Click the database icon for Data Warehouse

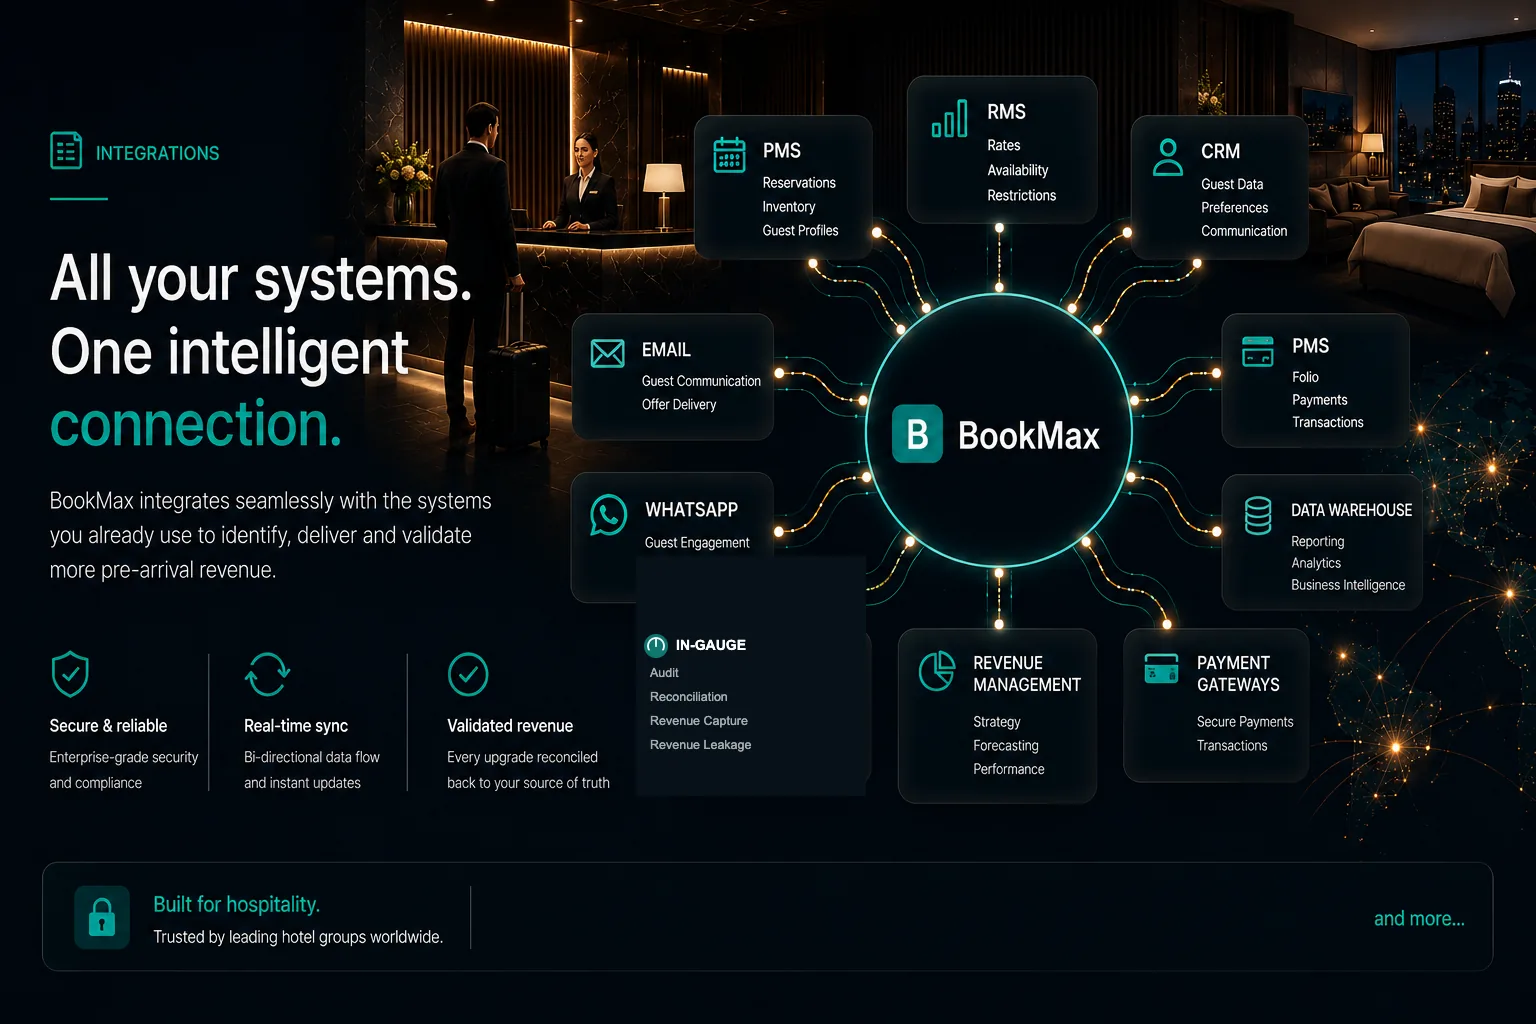coord(1258,515)
